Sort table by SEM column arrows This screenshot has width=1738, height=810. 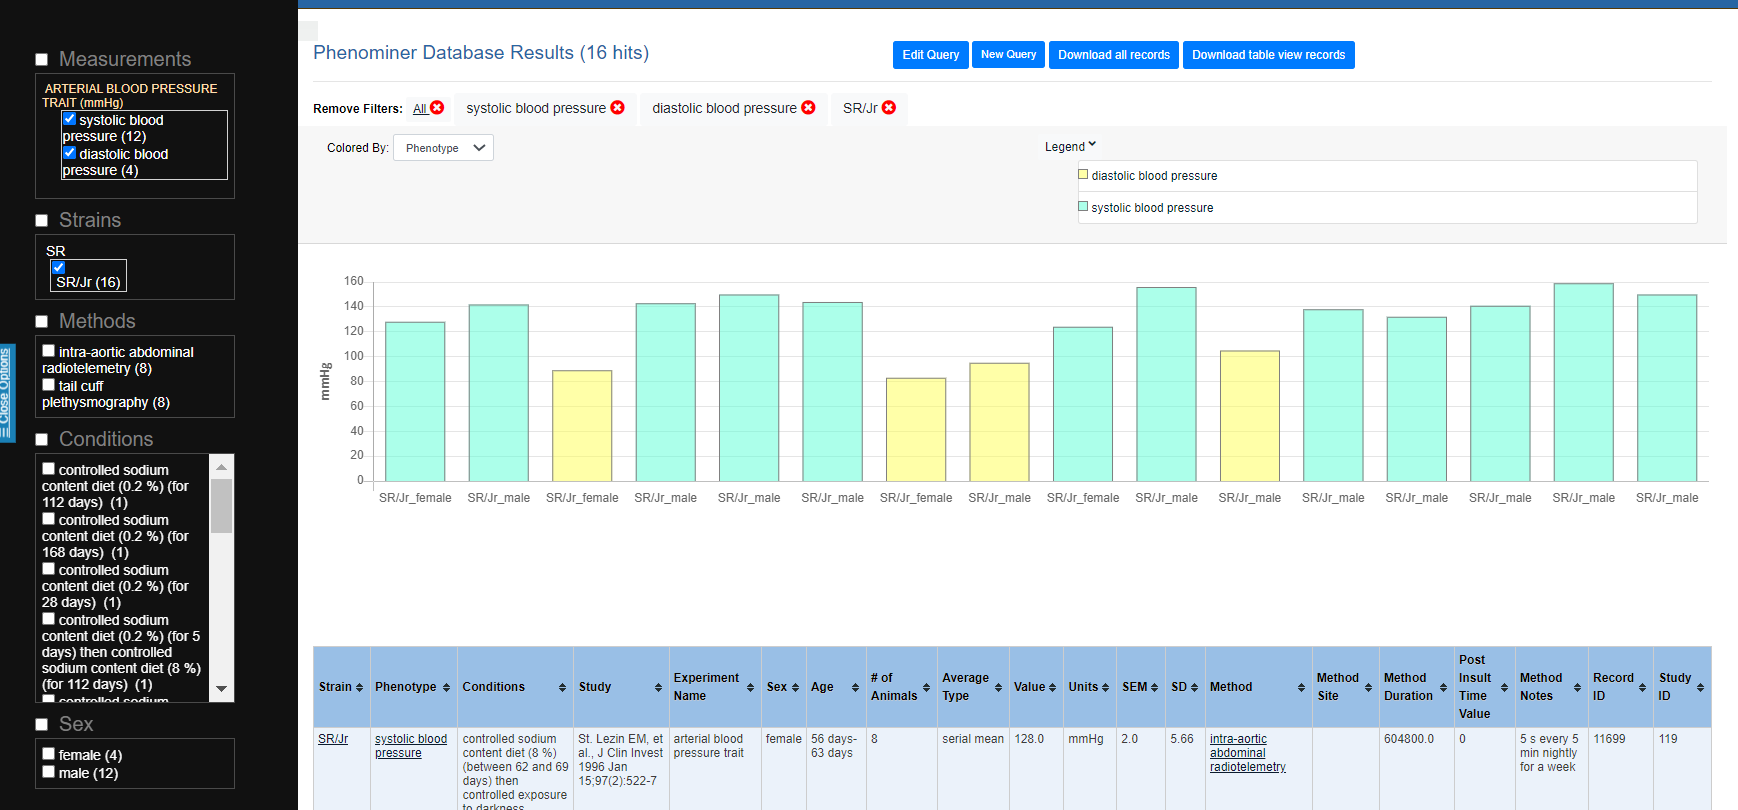click(1154, 688)
